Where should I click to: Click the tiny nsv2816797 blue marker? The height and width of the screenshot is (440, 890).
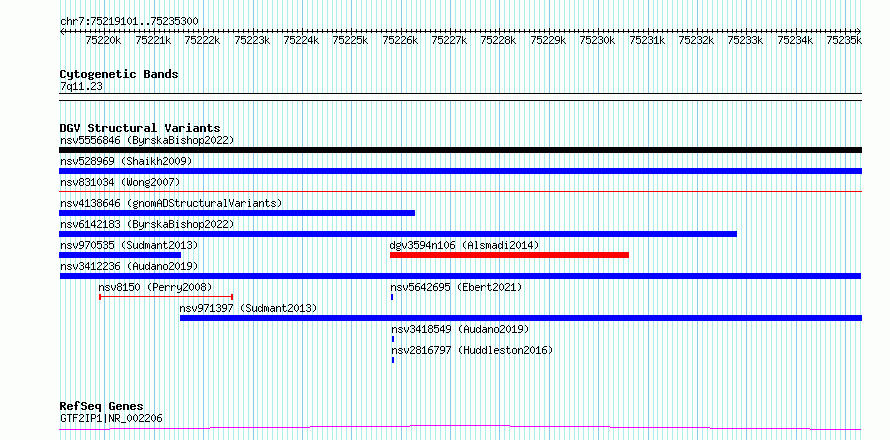393,360
